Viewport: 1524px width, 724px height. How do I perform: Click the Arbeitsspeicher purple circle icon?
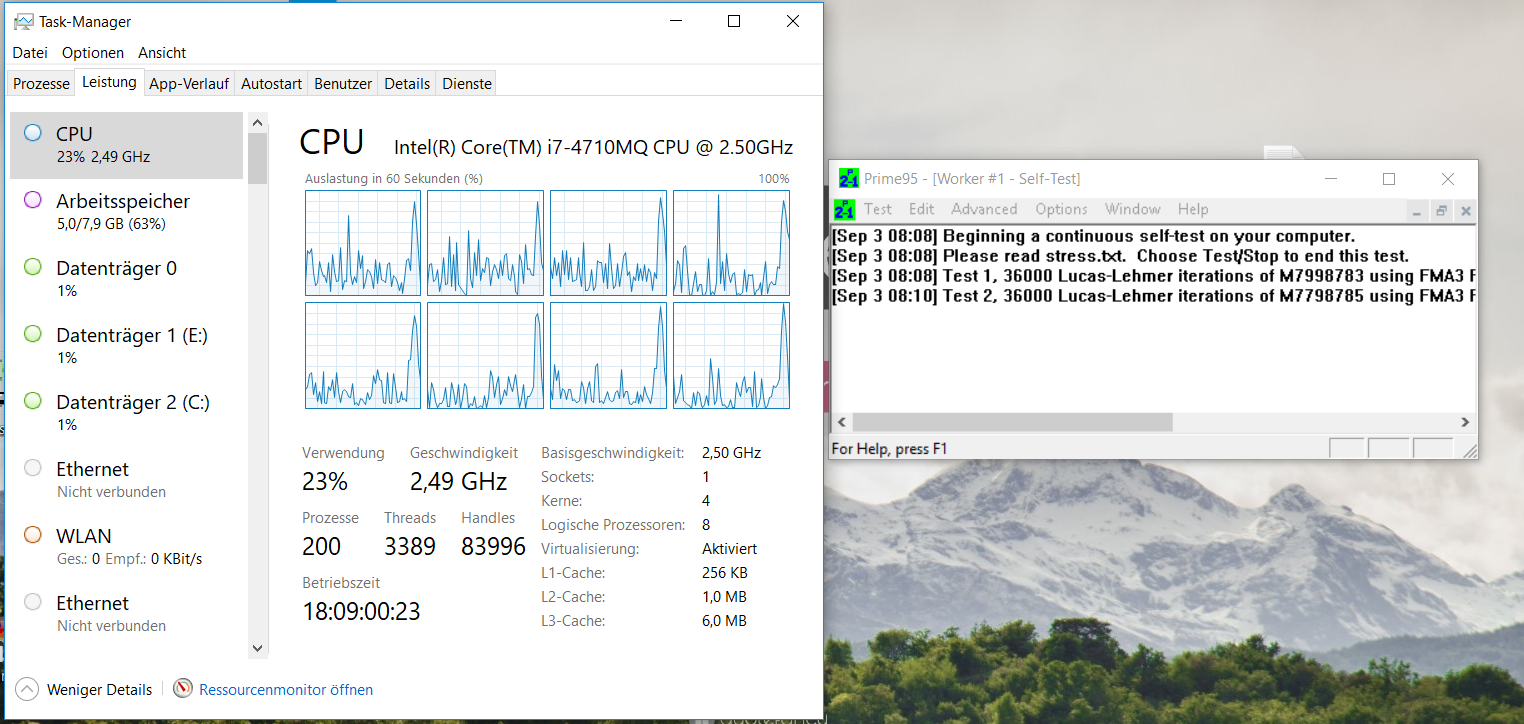[33, 200]
